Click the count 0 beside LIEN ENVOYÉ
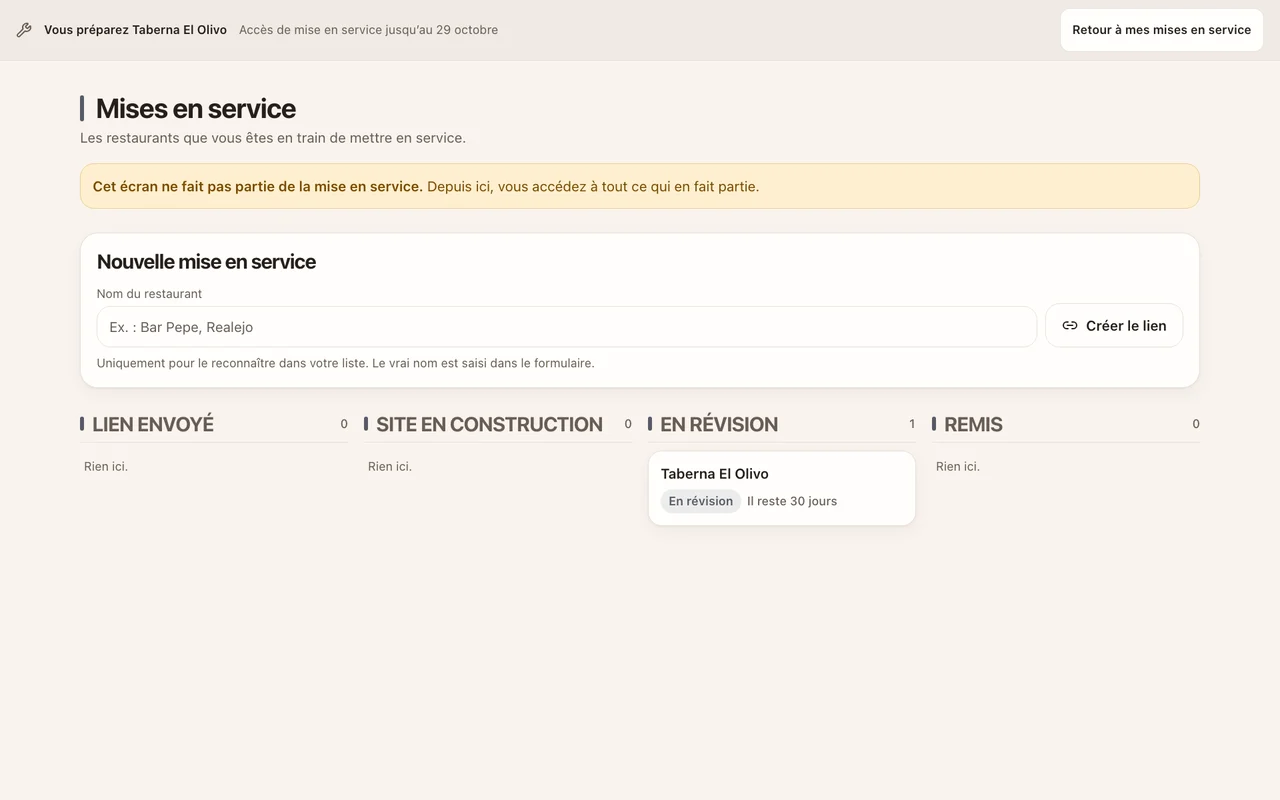 344,424
